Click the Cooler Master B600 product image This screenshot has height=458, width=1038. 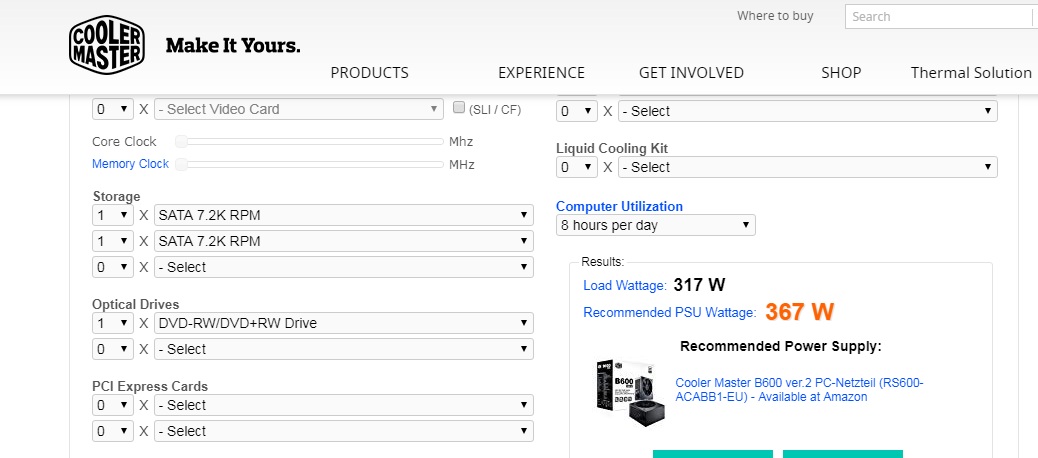tap(629, 390)
